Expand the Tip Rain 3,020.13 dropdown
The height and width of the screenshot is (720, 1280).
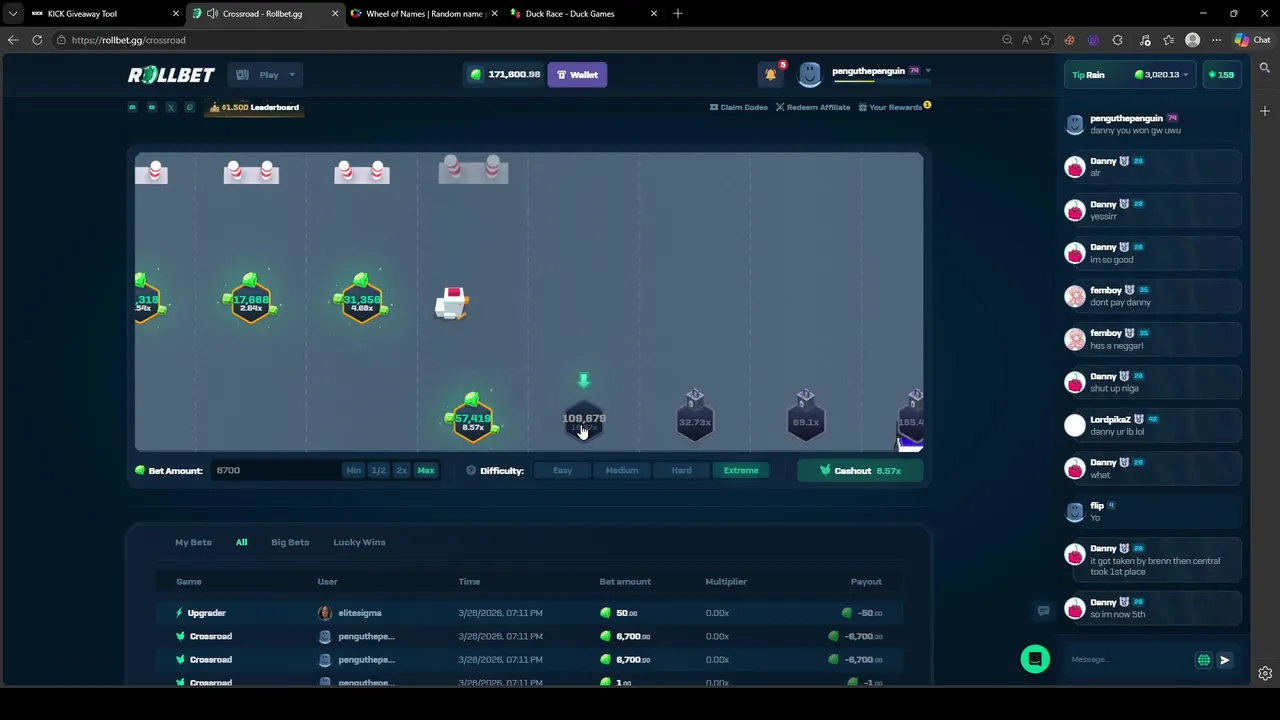1163,75
